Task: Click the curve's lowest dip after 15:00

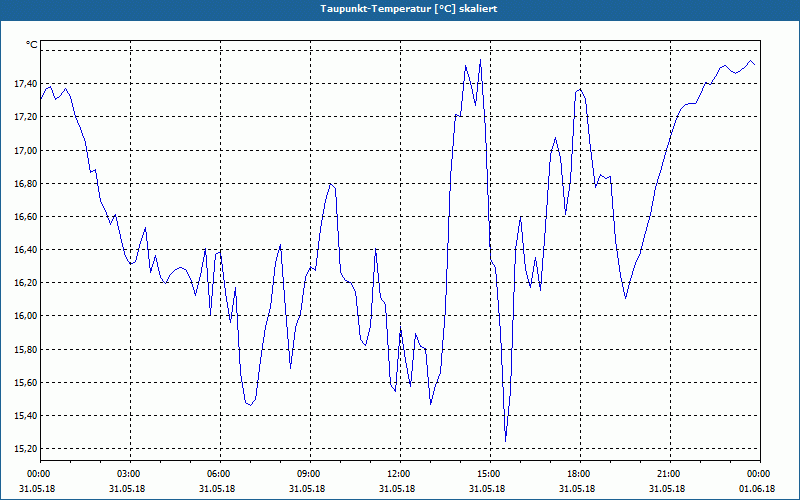Action: [505, 441]
